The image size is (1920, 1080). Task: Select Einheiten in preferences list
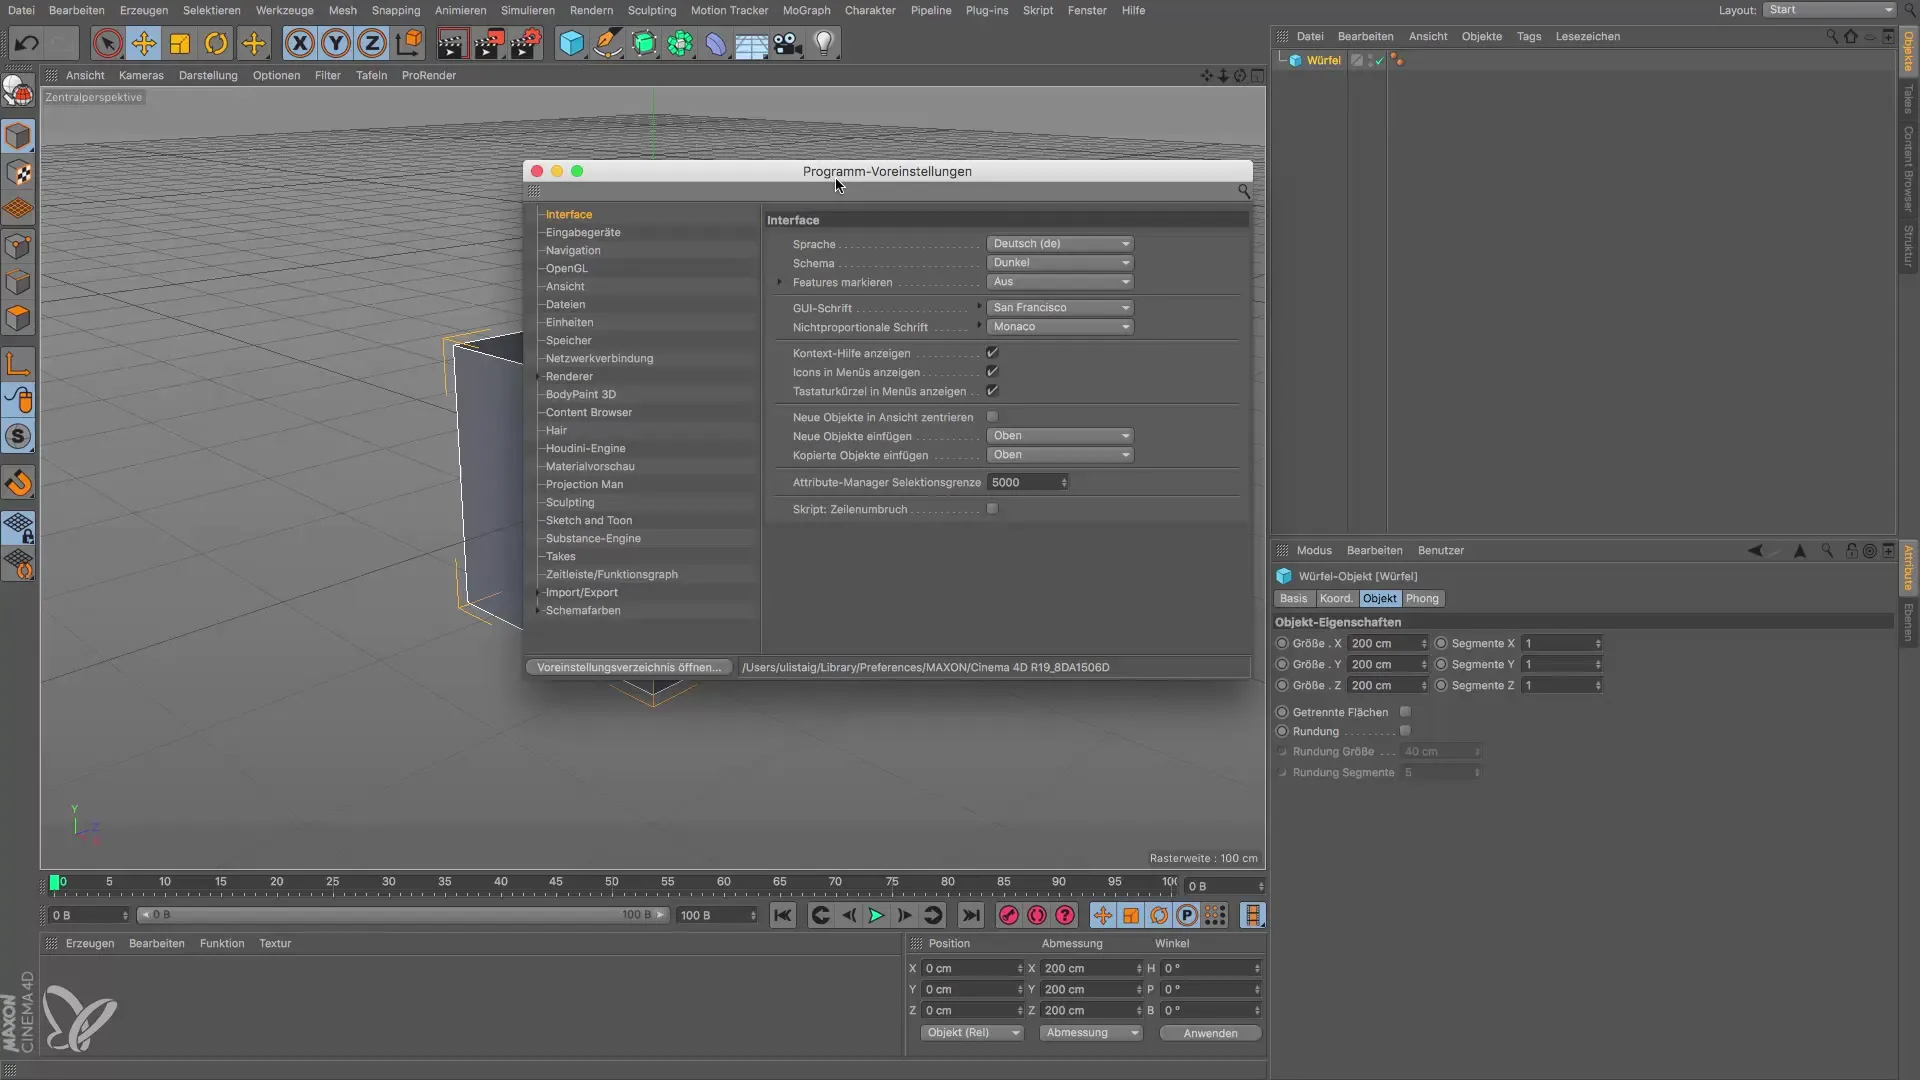click(570, 323)
